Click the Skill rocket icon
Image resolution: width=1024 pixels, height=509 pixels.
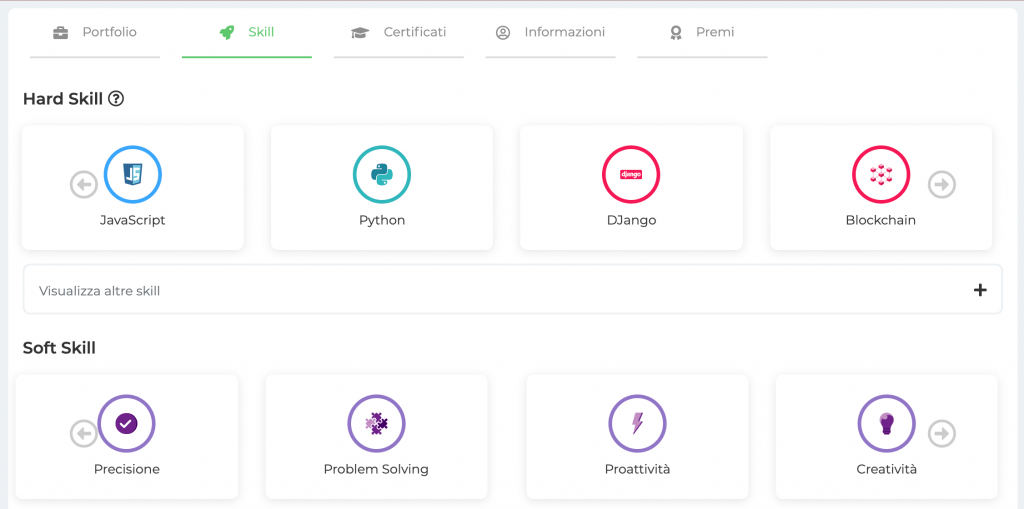tap(227, 33)
